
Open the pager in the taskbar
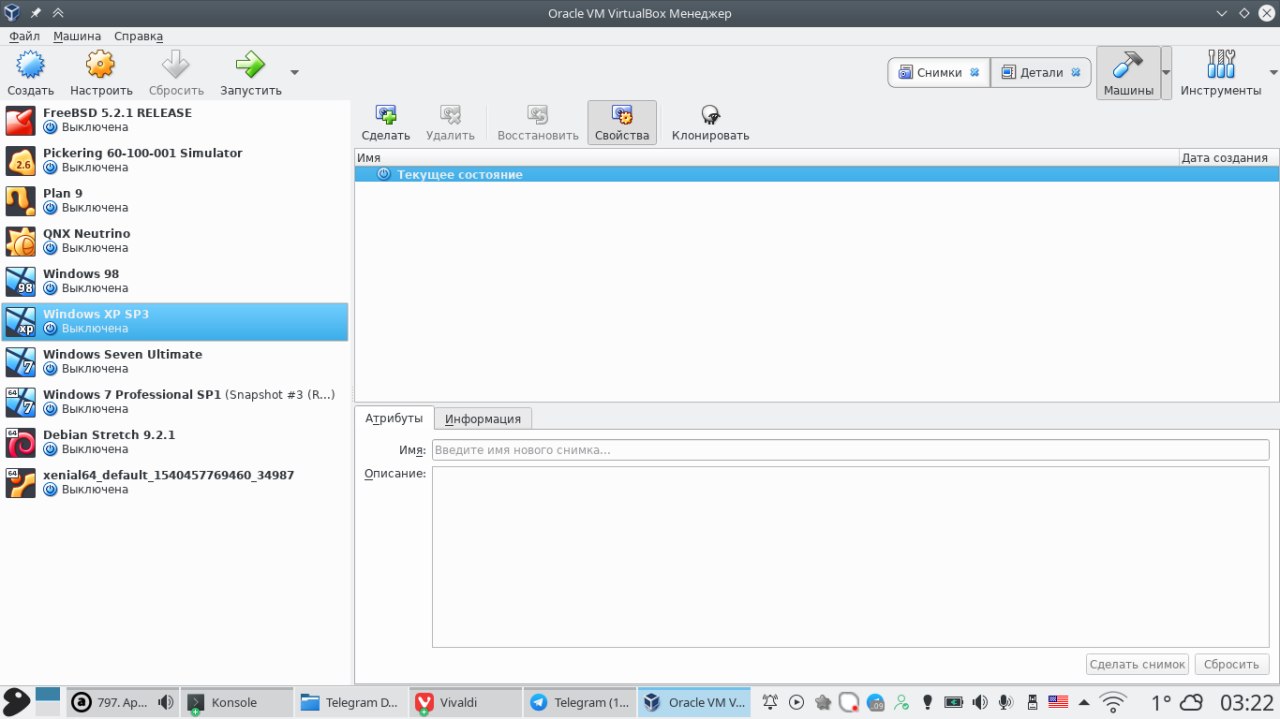[x=48, y=701]
